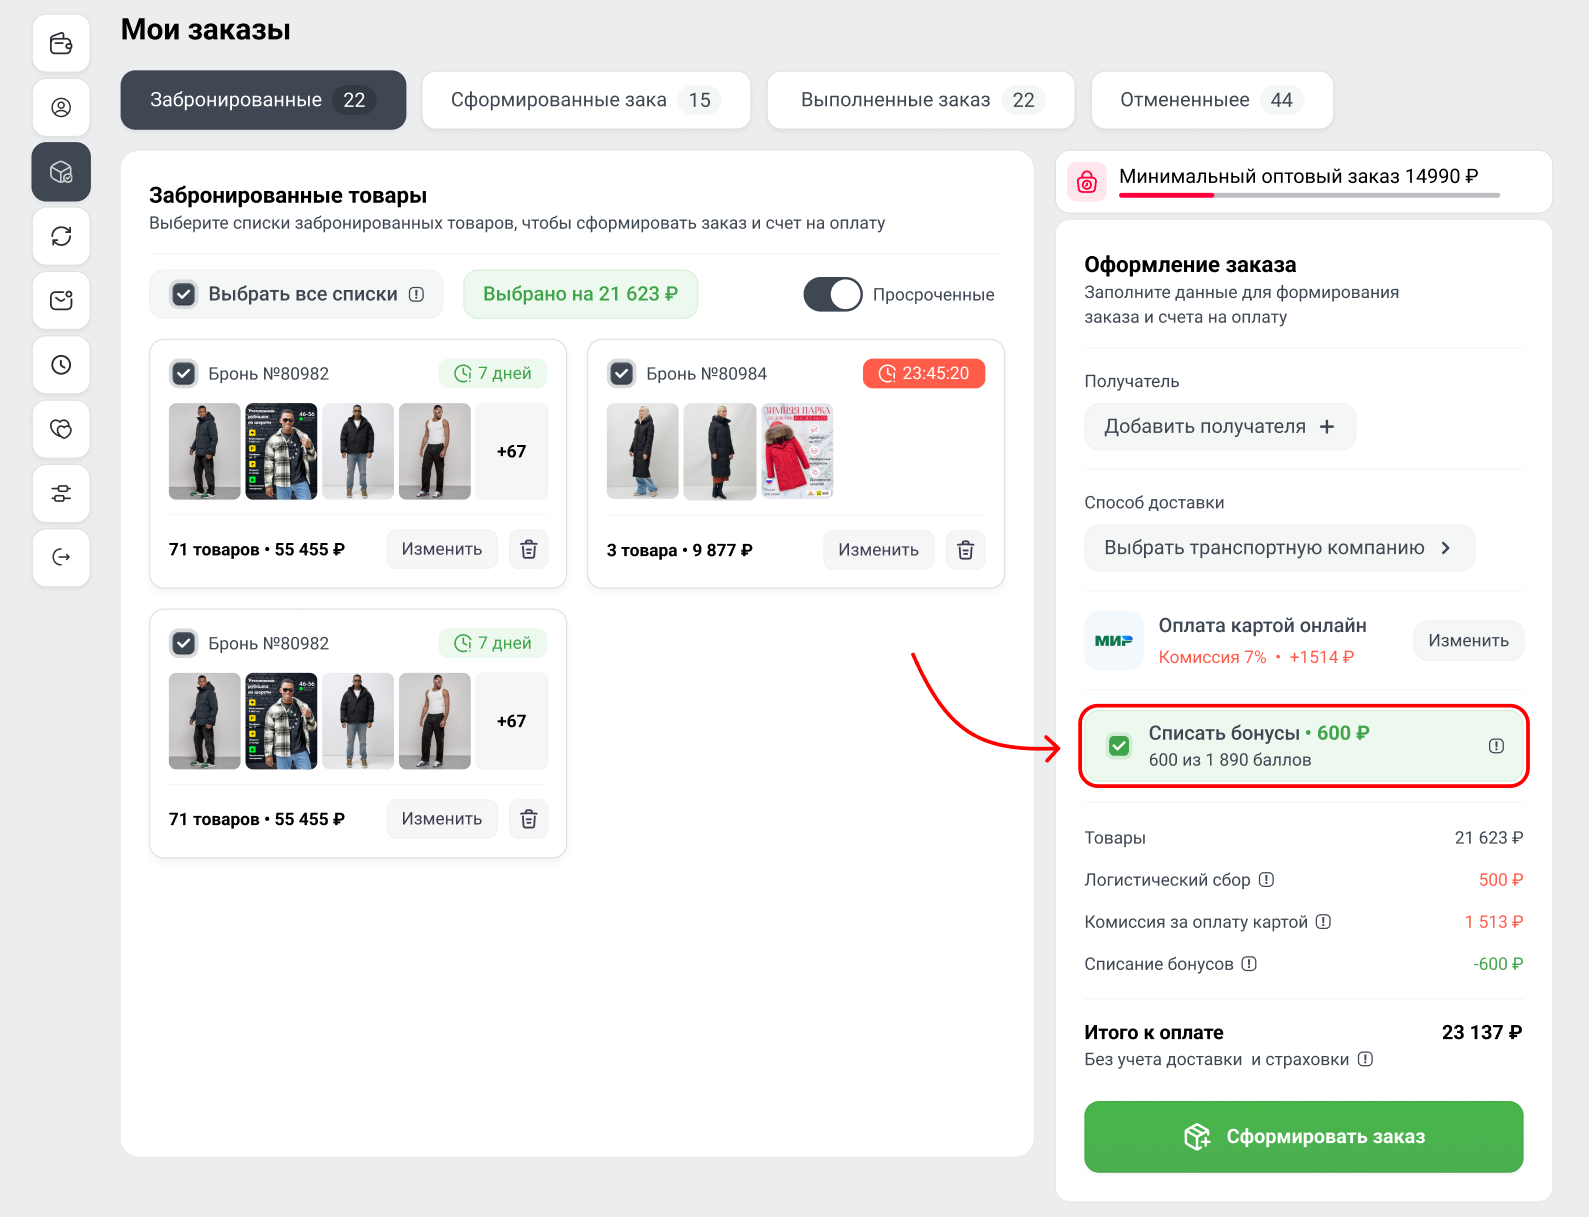Open Добавить получателя selector

coord(1219,427)
